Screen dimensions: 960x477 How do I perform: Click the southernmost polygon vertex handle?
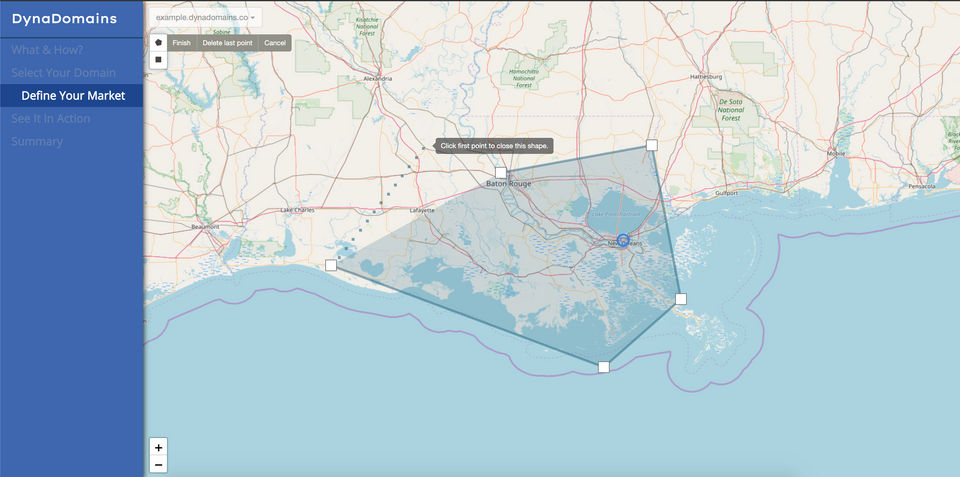(604, 367)
